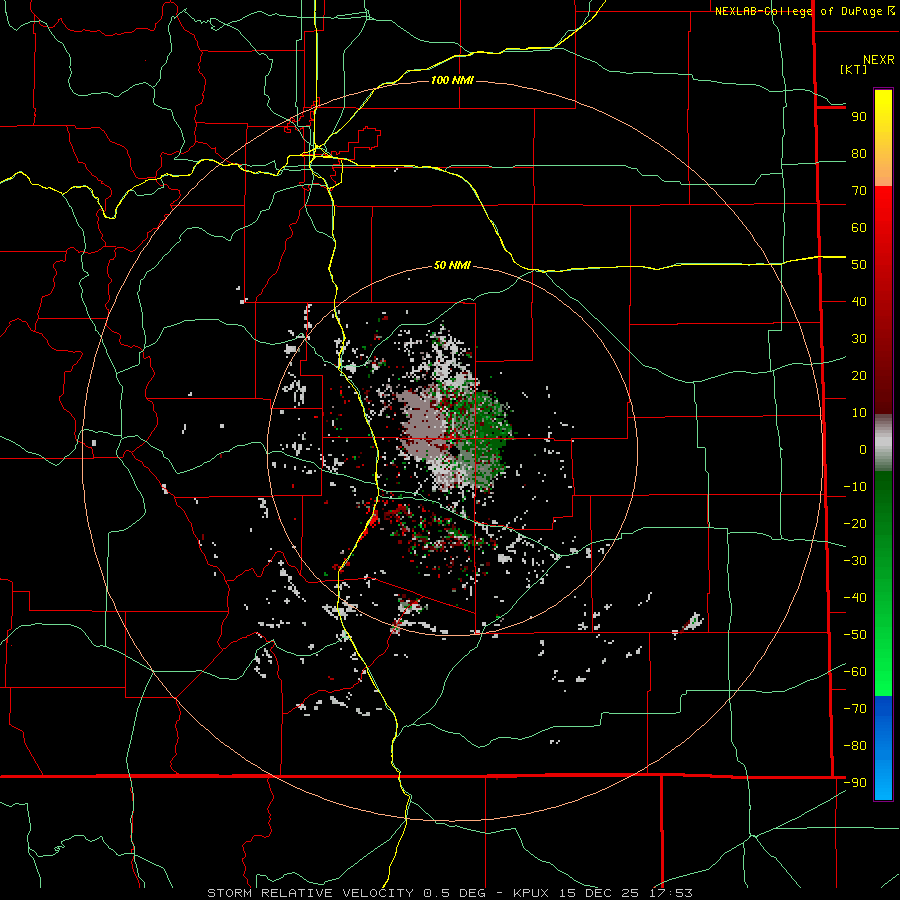Click the gray zero-velocity segment of the color bar
Image resolution: width=900 pixels, height=900 pixels.
pos(883,443)
